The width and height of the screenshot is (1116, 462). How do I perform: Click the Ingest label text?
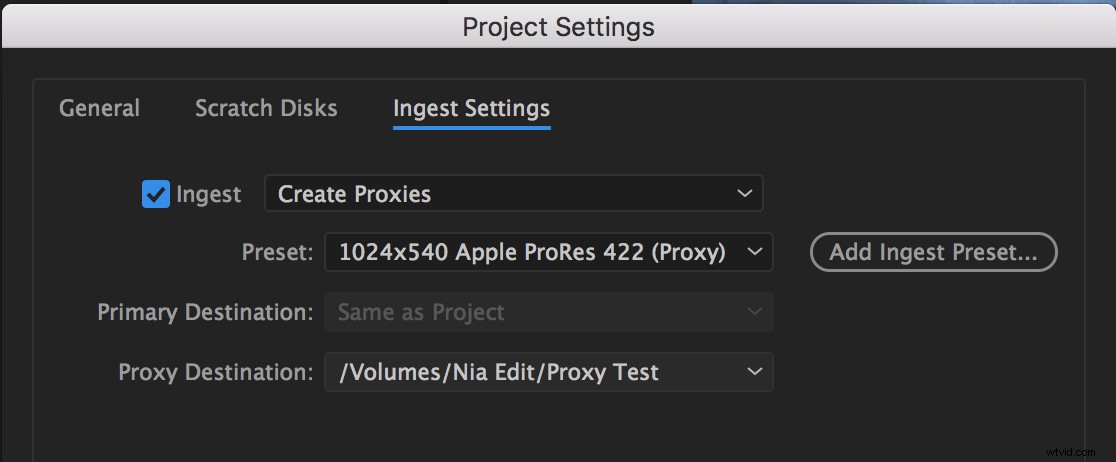pos(209,194)
